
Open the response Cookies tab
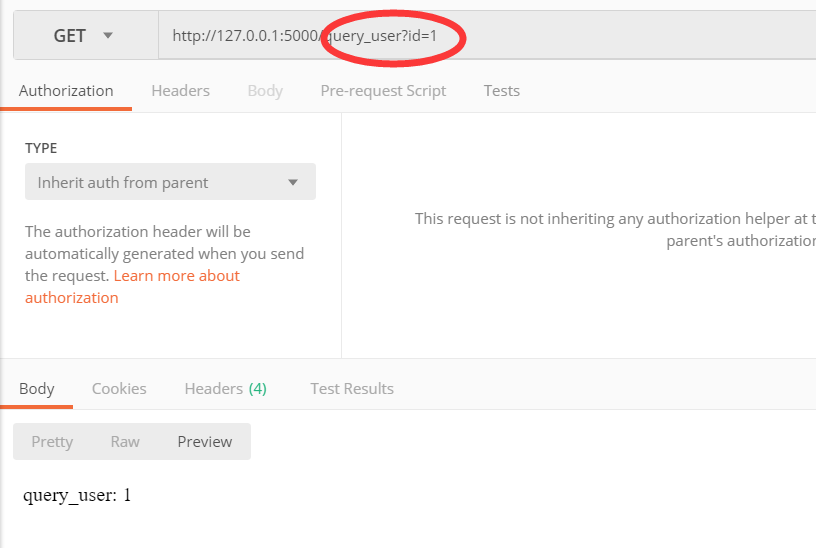119,389
